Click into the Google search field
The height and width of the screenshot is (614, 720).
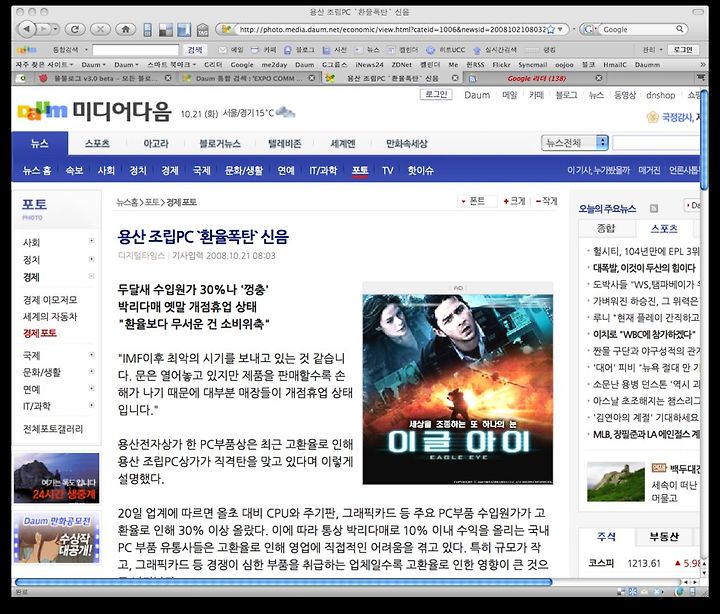[x=637, y=29]
